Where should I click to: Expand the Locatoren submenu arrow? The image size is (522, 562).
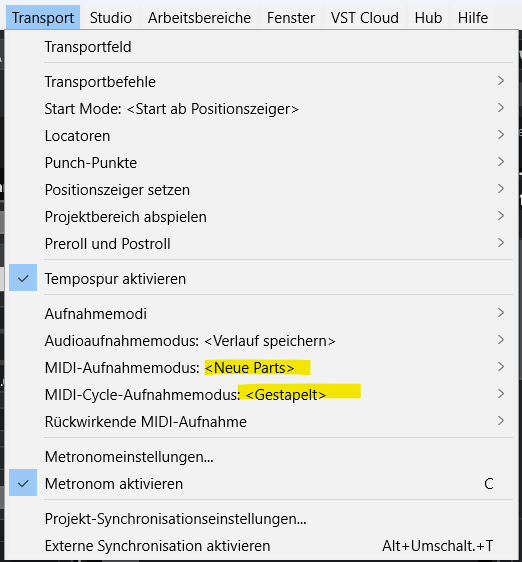(x=501, y=135)
